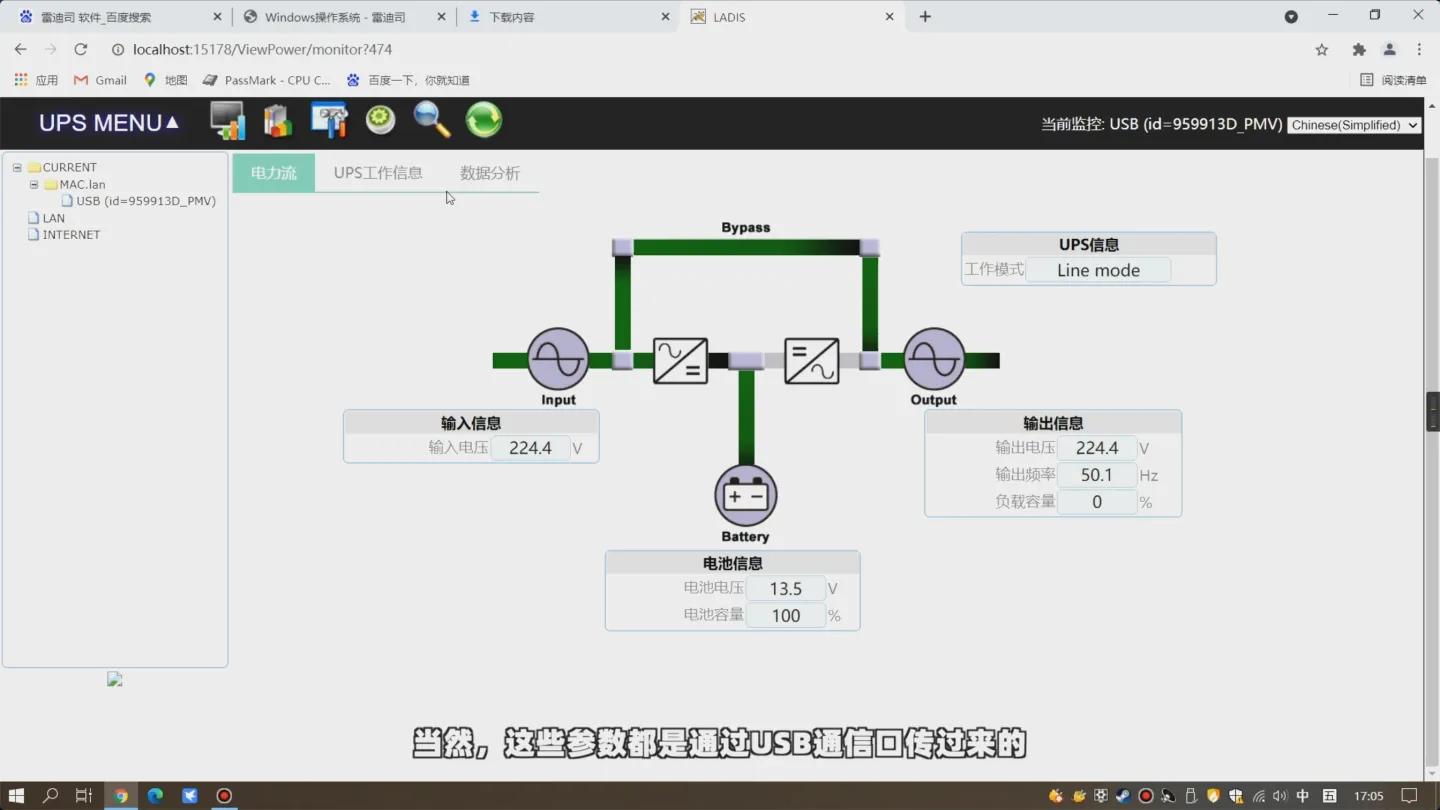Open the 数据分析 tab
Viewport: 1440px width, 810px height.
(489, 172)
